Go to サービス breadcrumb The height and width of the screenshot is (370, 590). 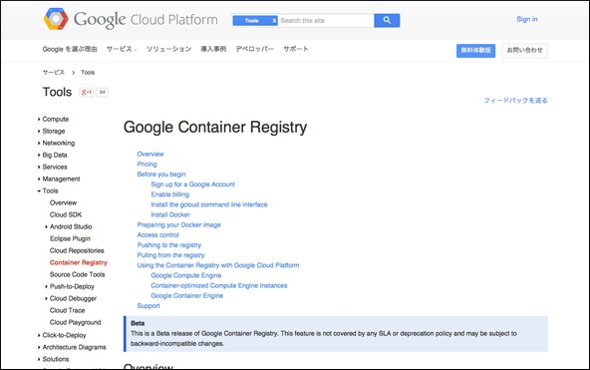tap(53, 72)
